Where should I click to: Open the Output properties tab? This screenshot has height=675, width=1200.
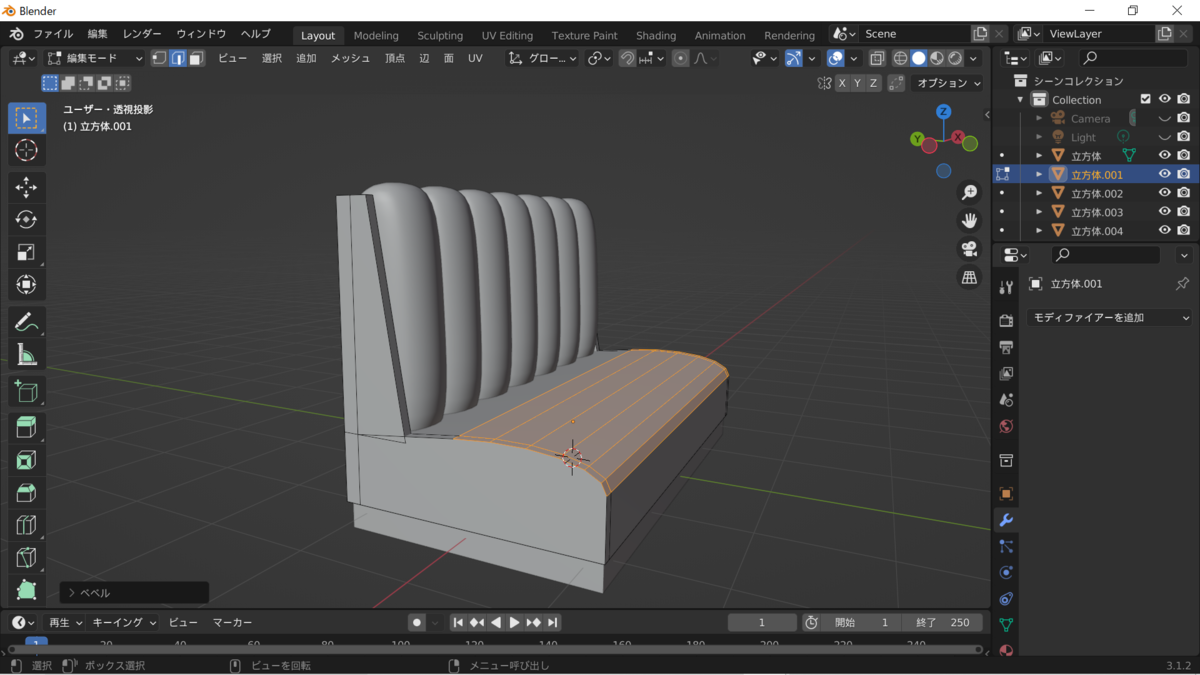[1006, 347]
